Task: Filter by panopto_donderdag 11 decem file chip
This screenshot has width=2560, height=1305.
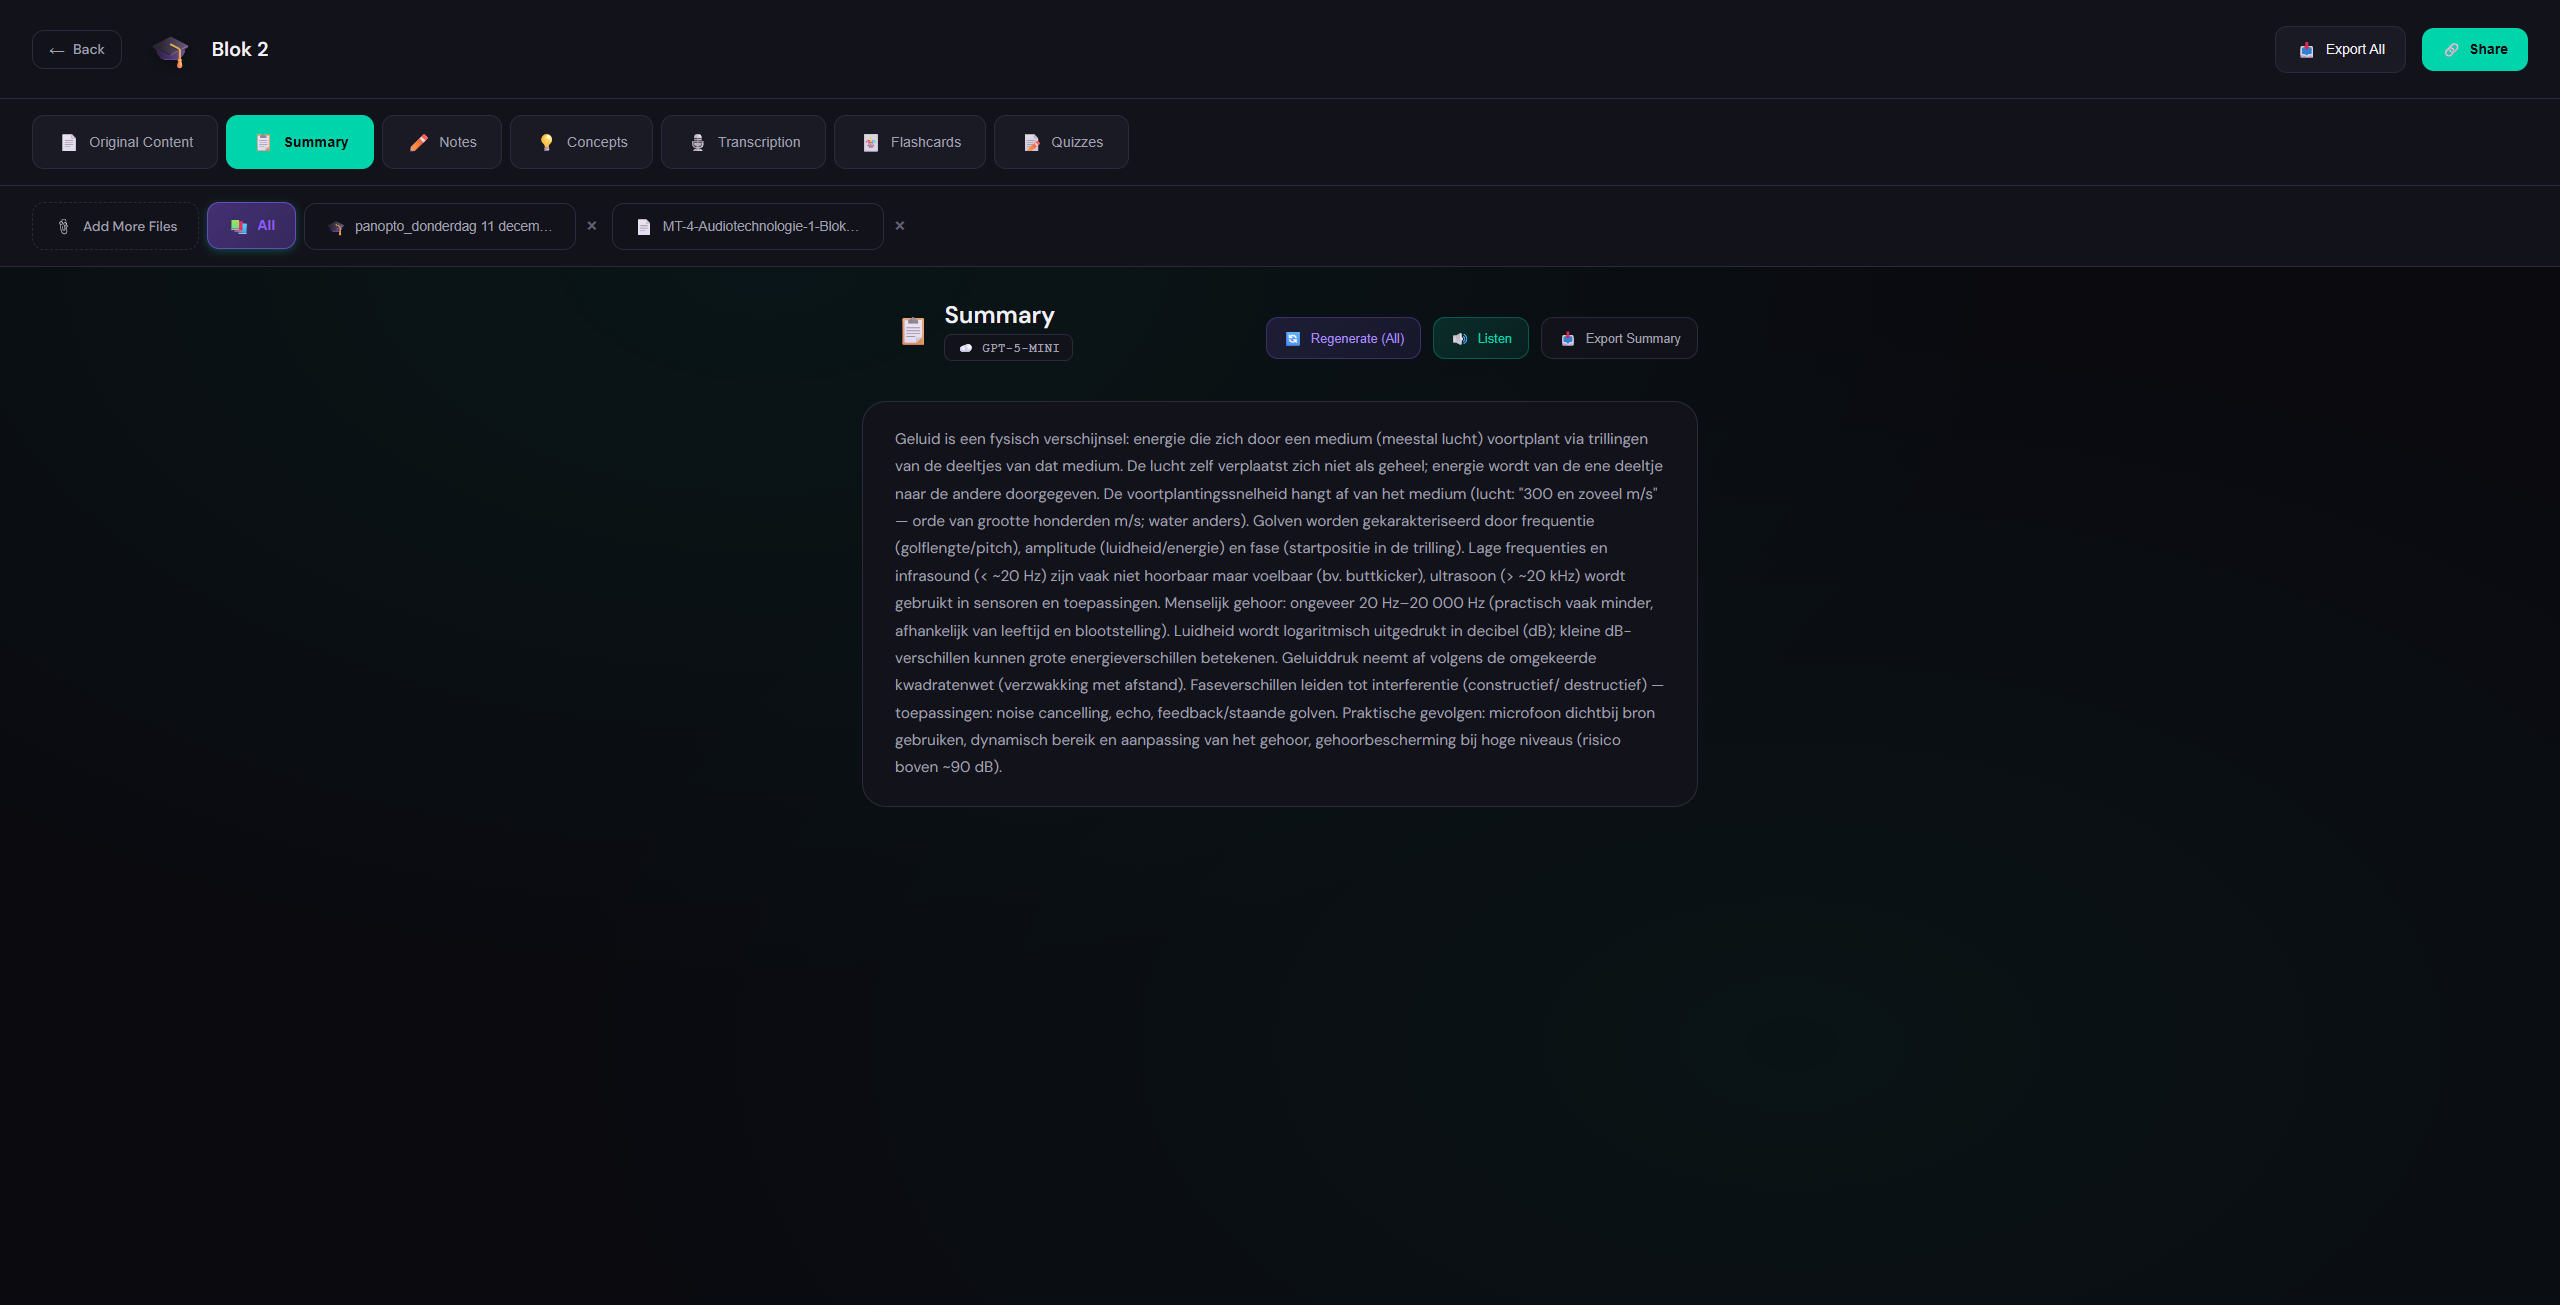Action: pos(440,227)
